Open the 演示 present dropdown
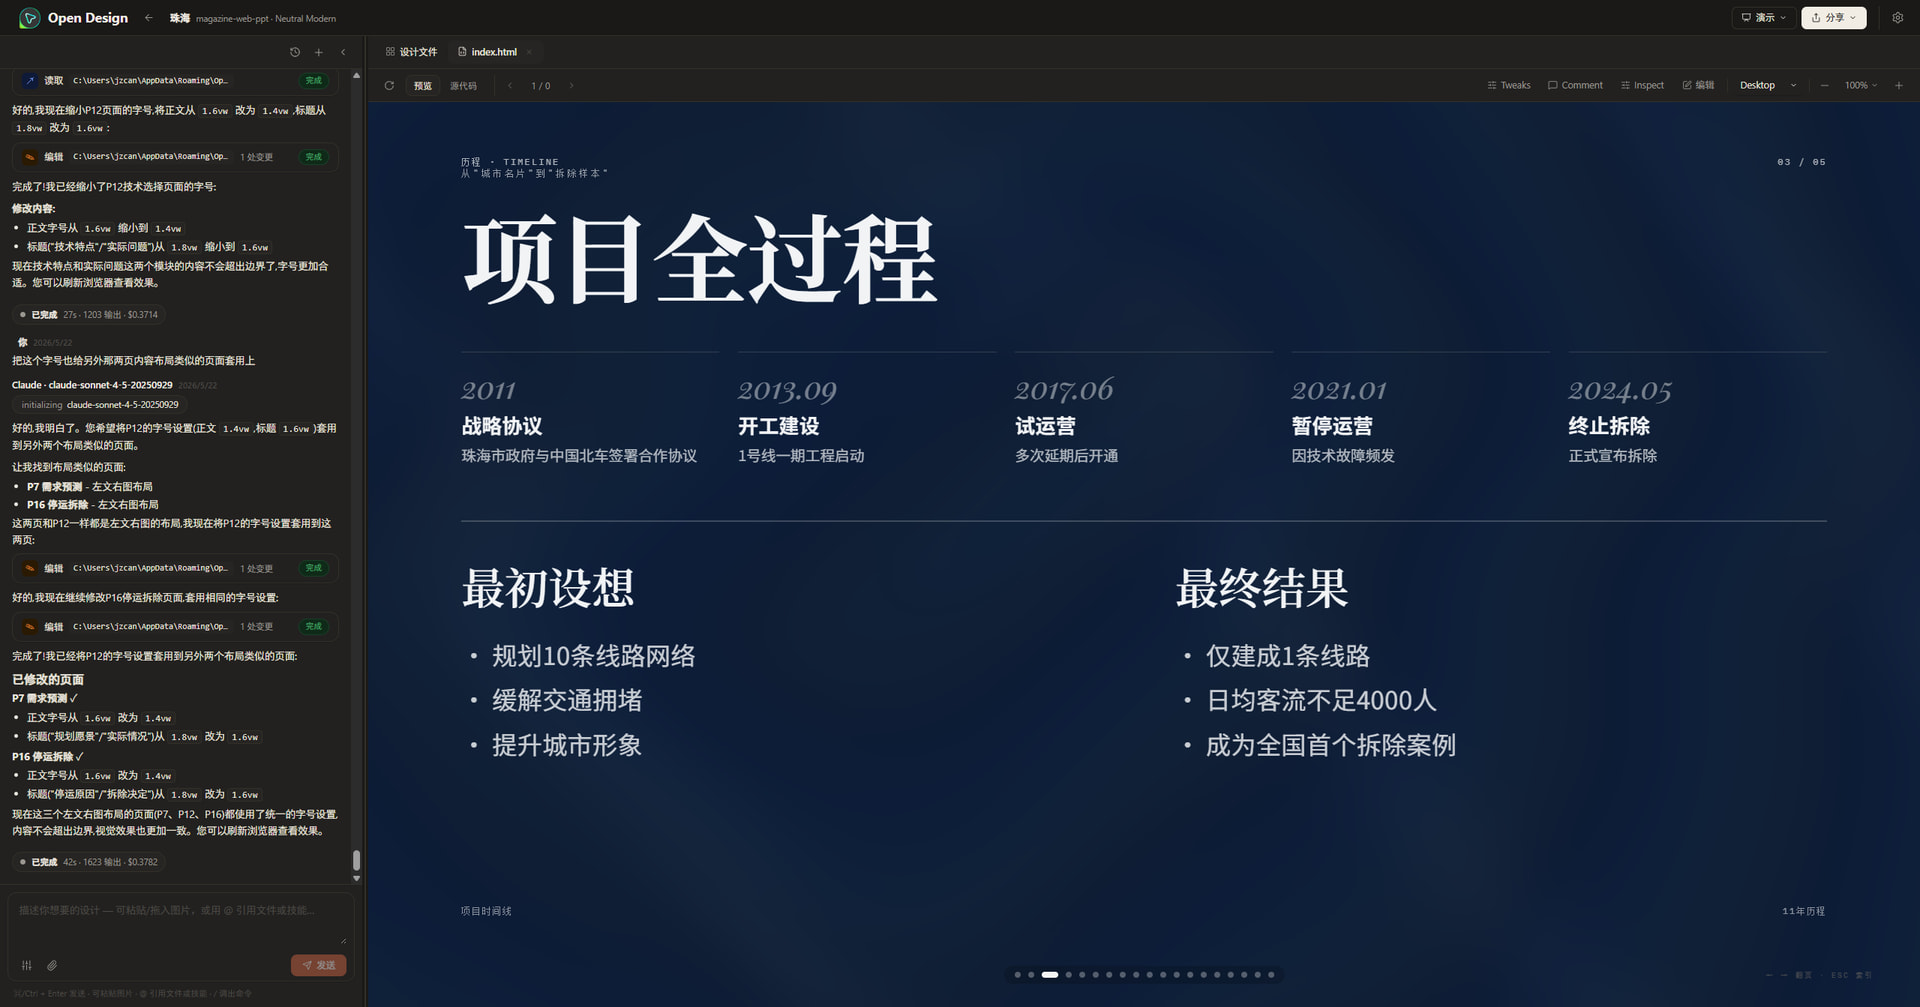This screenshot has width=1920, height=1007. 1764,18
